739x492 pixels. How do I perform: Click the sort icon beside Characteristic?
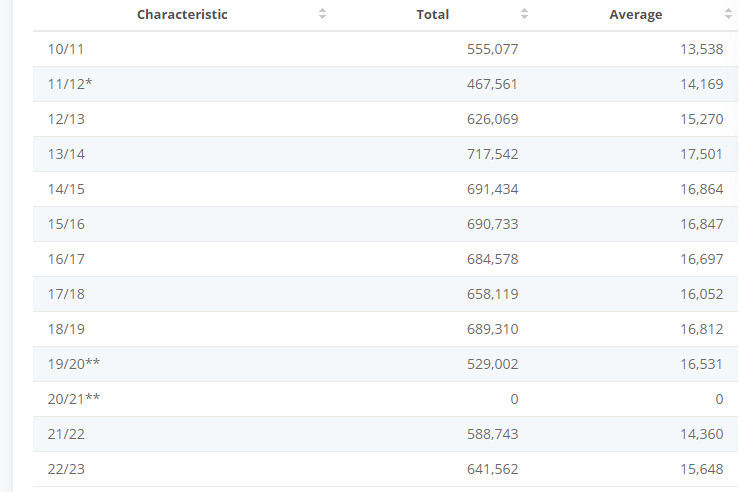click(x=322, y=15)
